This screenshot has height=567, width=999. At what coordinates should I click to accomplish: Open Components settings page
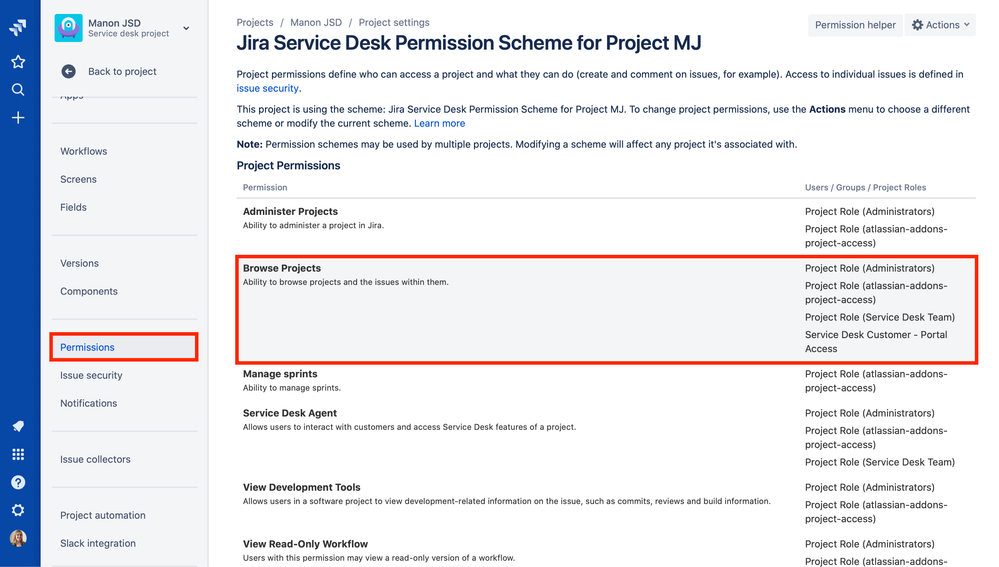click(x=89, y=291)
